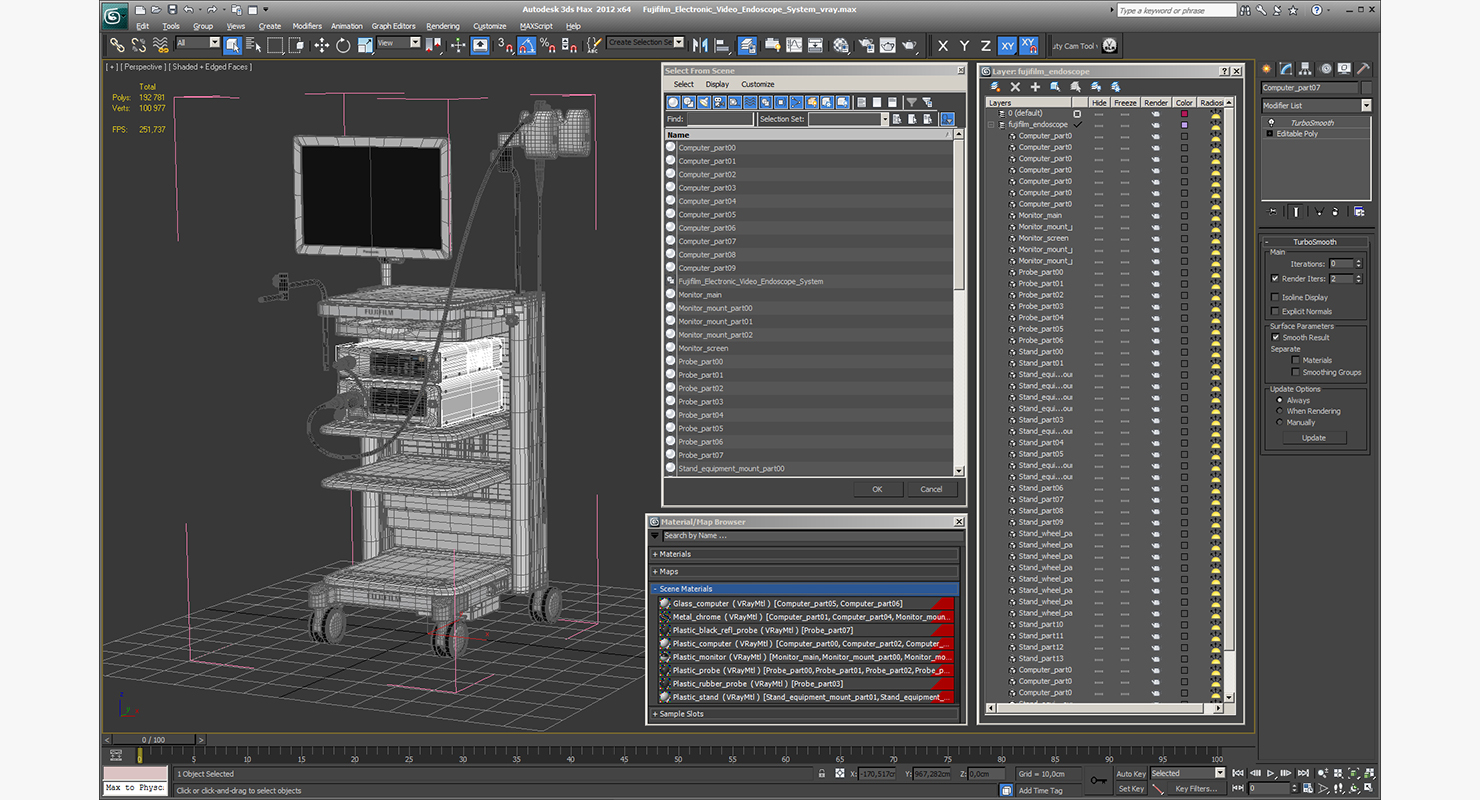Click the Render Production teapot icon
This screenshot has height=800, width=1480.
click(x=909, y=45)
